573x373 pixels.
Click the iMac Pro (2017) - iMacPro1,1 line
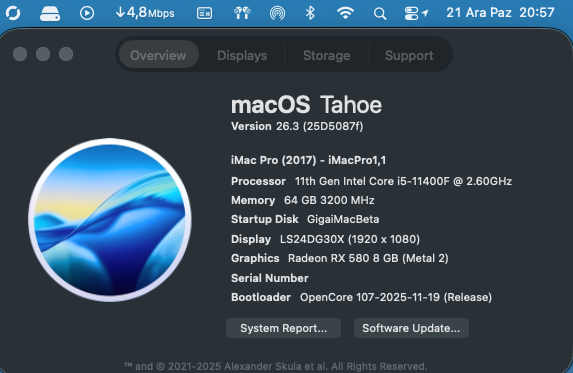point(308,160)
